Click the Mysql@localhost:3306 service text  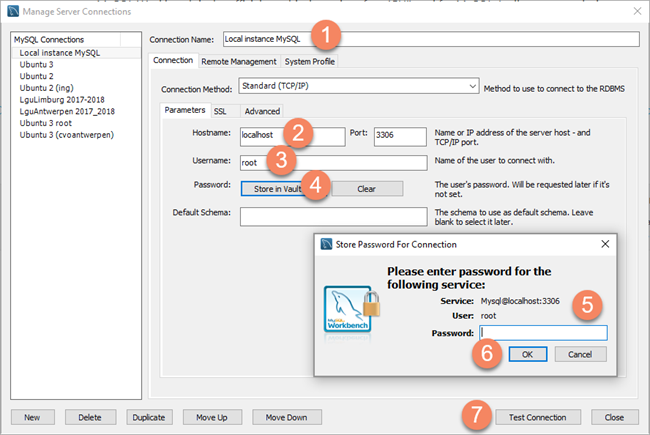point(520,301)
